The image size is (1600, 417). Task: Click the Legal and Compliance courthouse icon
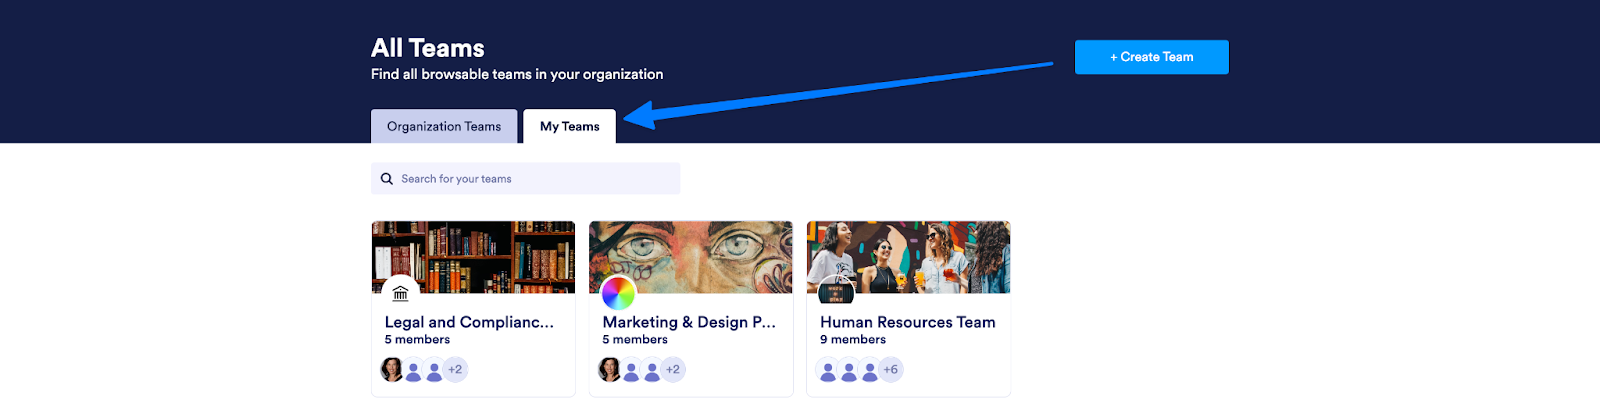pos(400,293)
